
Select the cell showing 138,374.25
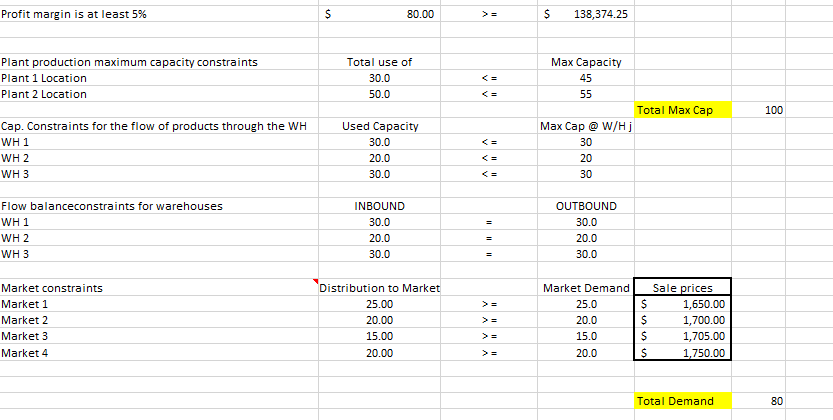point(586,14)
